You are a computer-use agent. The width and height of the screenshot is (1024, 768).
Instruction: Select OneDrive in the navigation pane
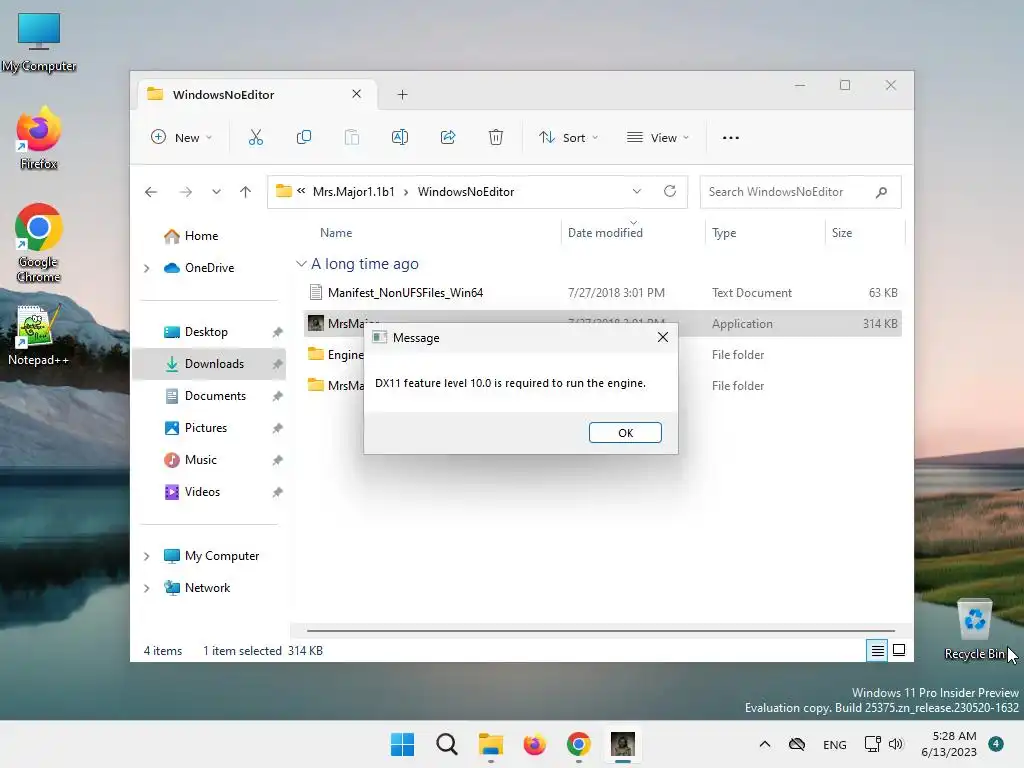click(x=209, y=268)
